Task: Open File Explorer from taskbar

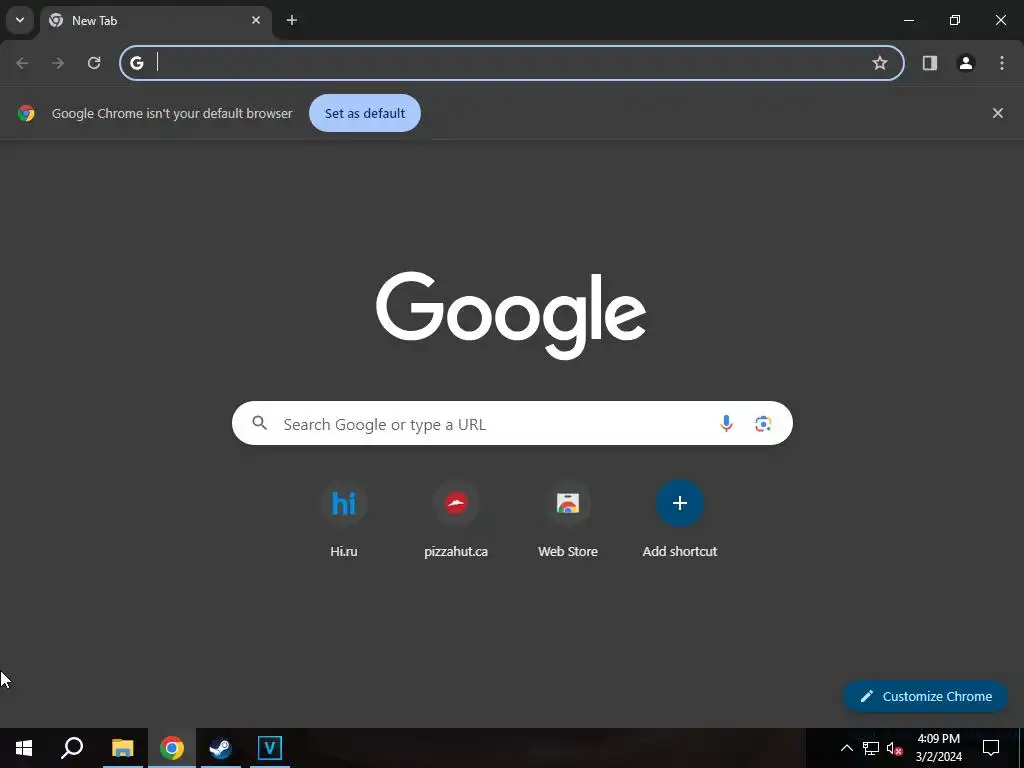Action: 122,748
